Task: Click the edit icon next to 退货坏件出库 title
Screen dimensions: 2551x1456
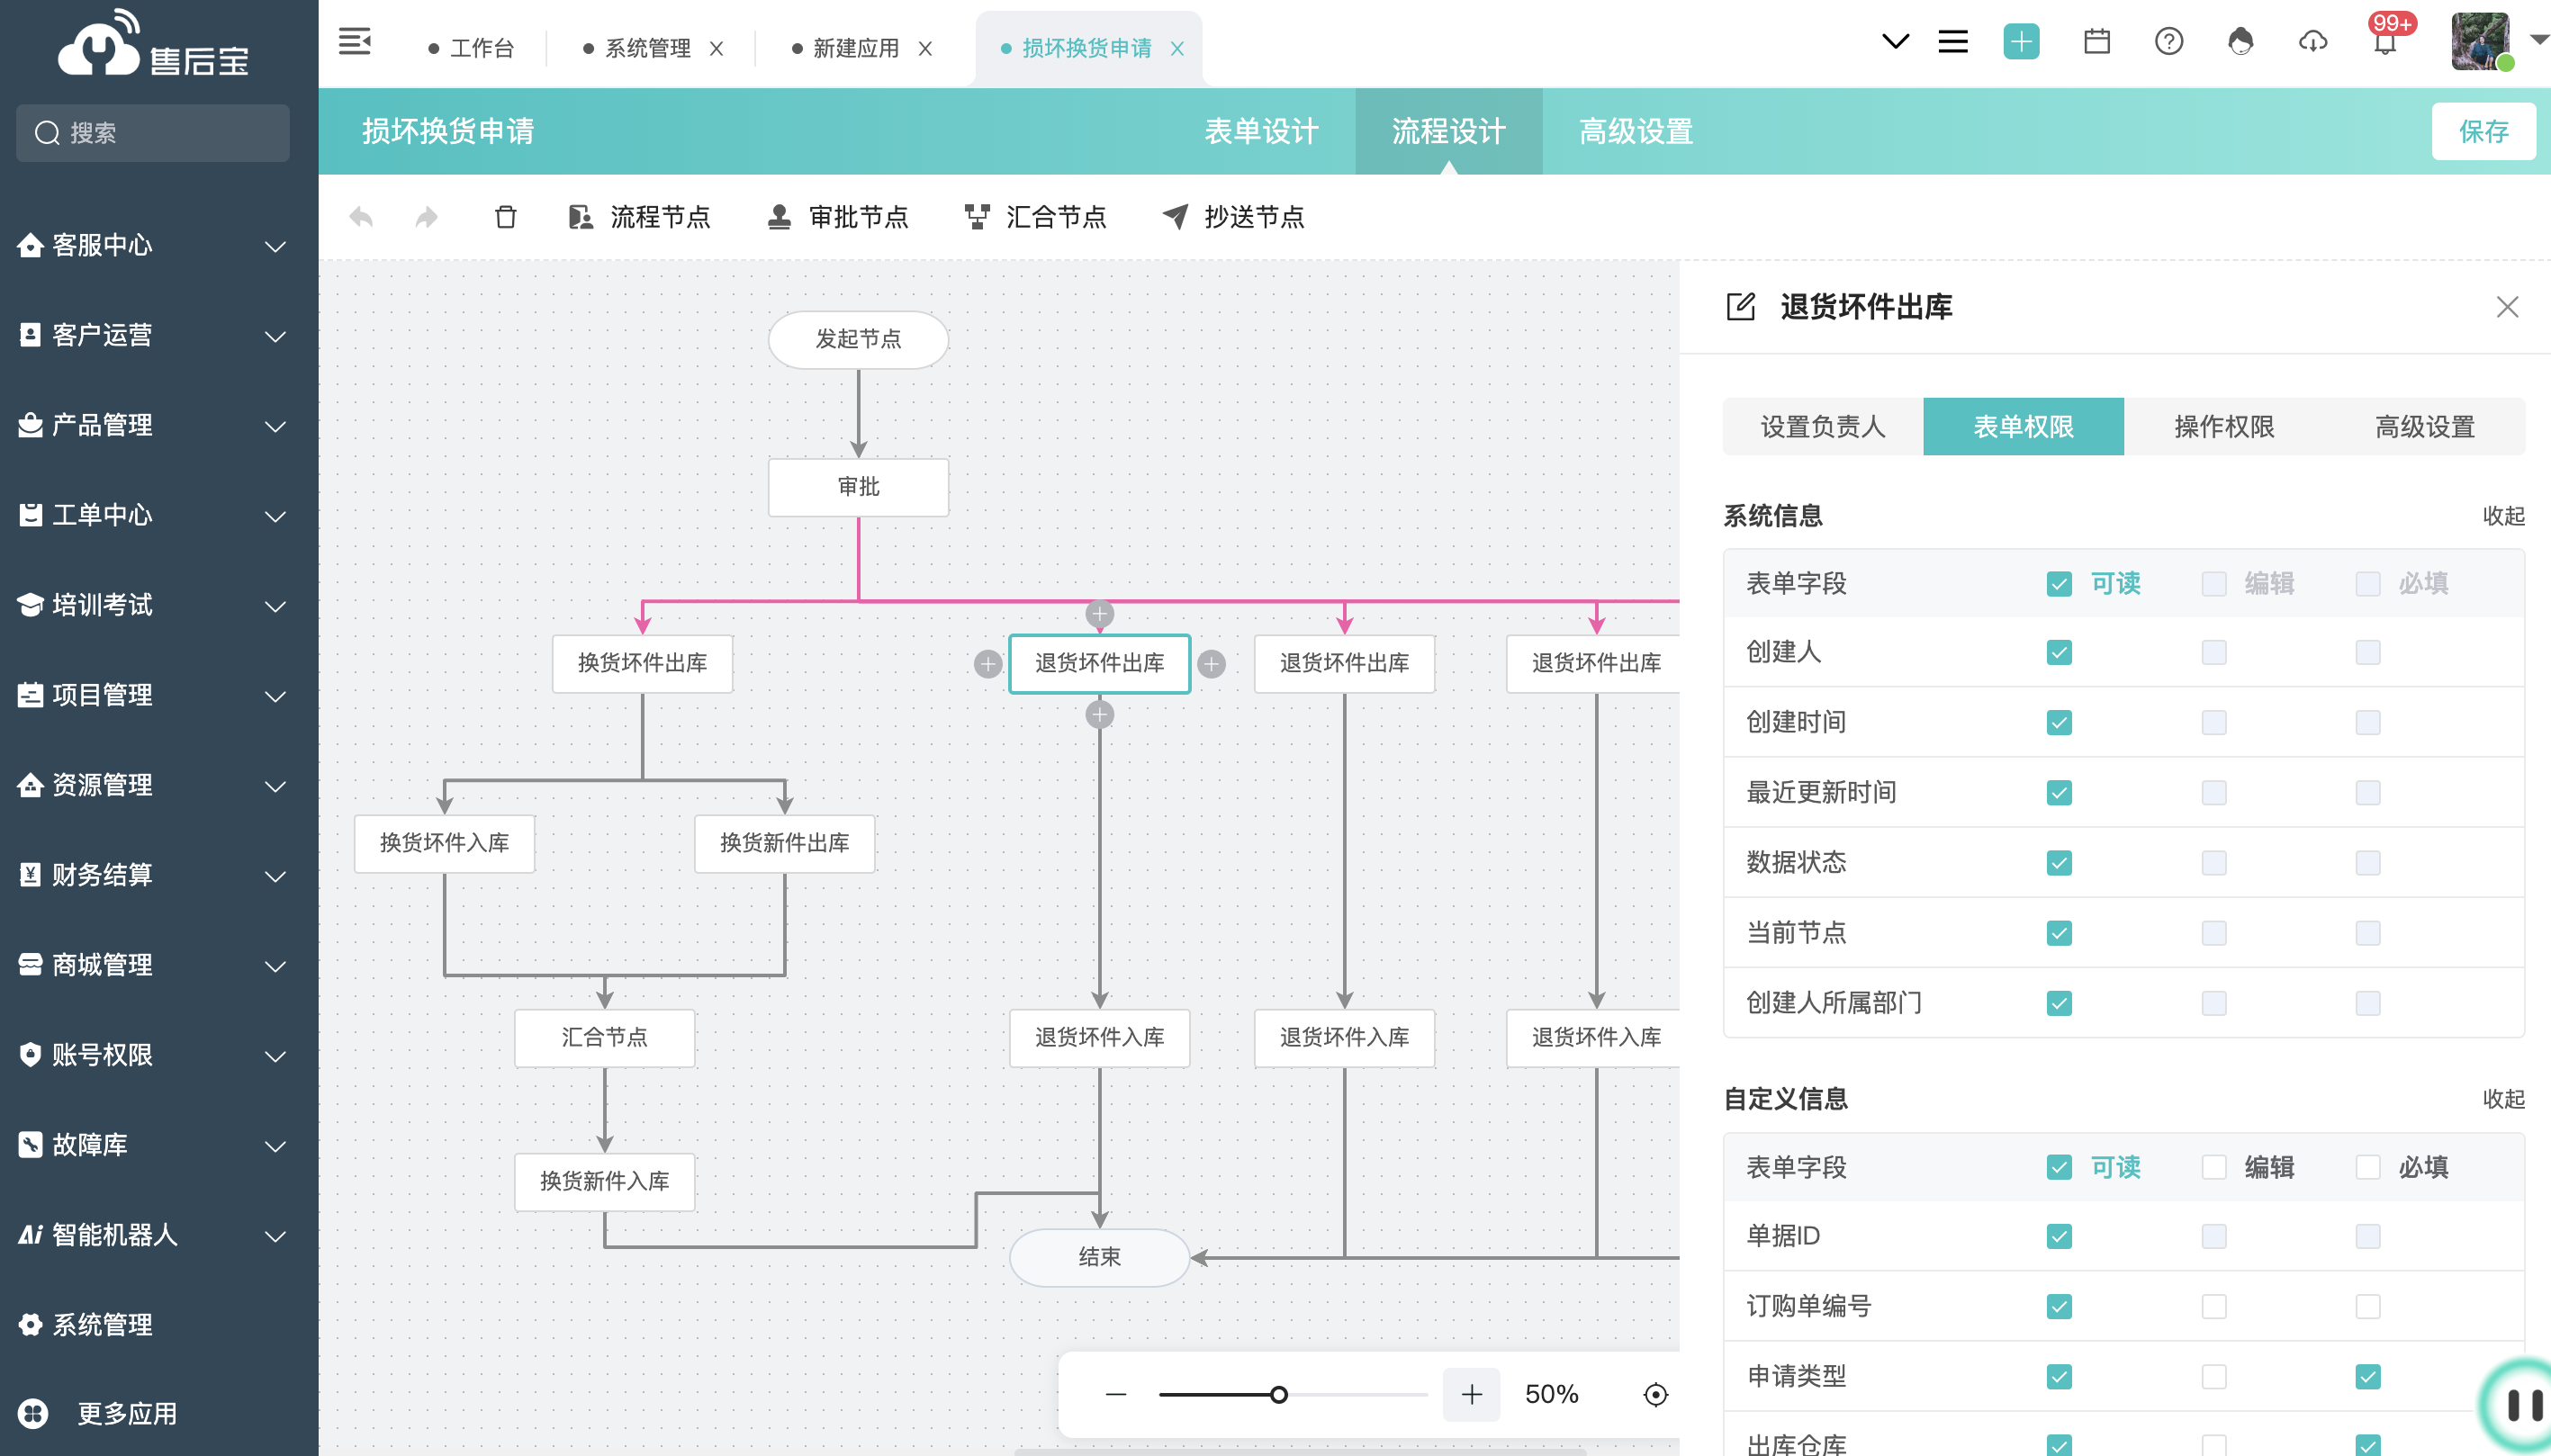Action: point(1741,306)
